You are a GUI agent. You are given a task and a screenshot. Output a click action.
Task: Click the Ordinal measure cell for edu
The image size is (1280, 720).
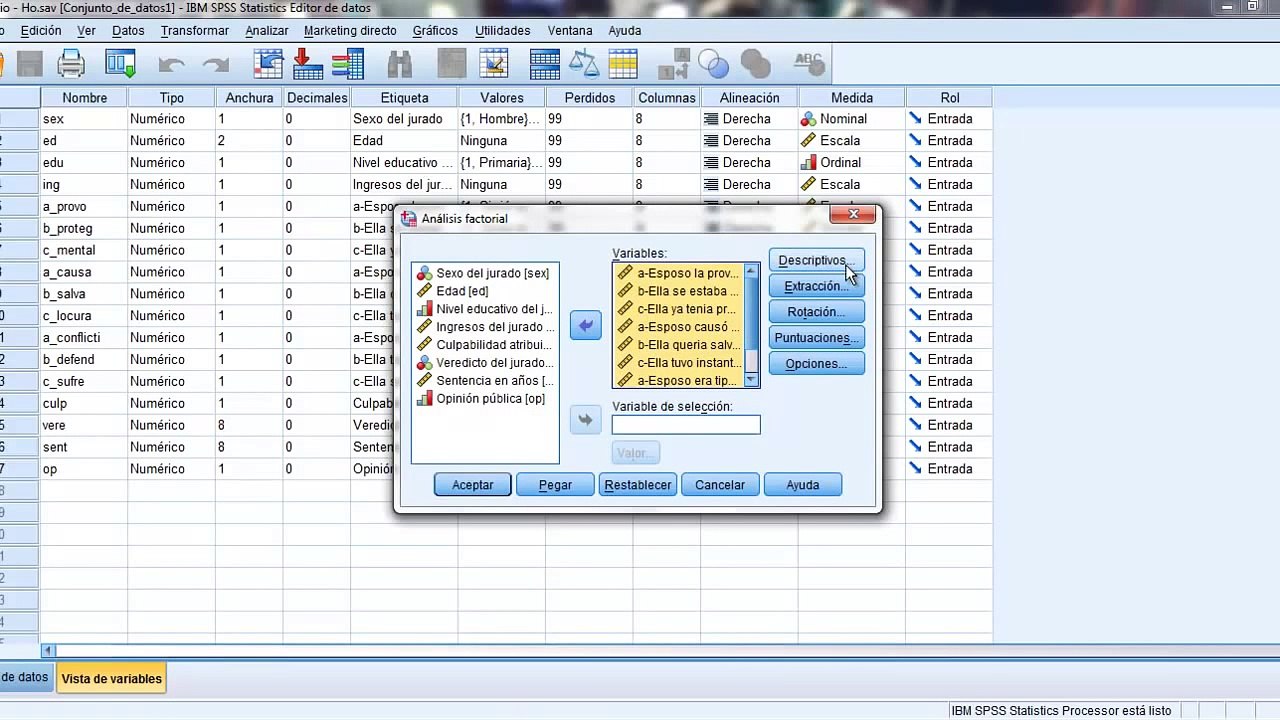pos(851,163)
